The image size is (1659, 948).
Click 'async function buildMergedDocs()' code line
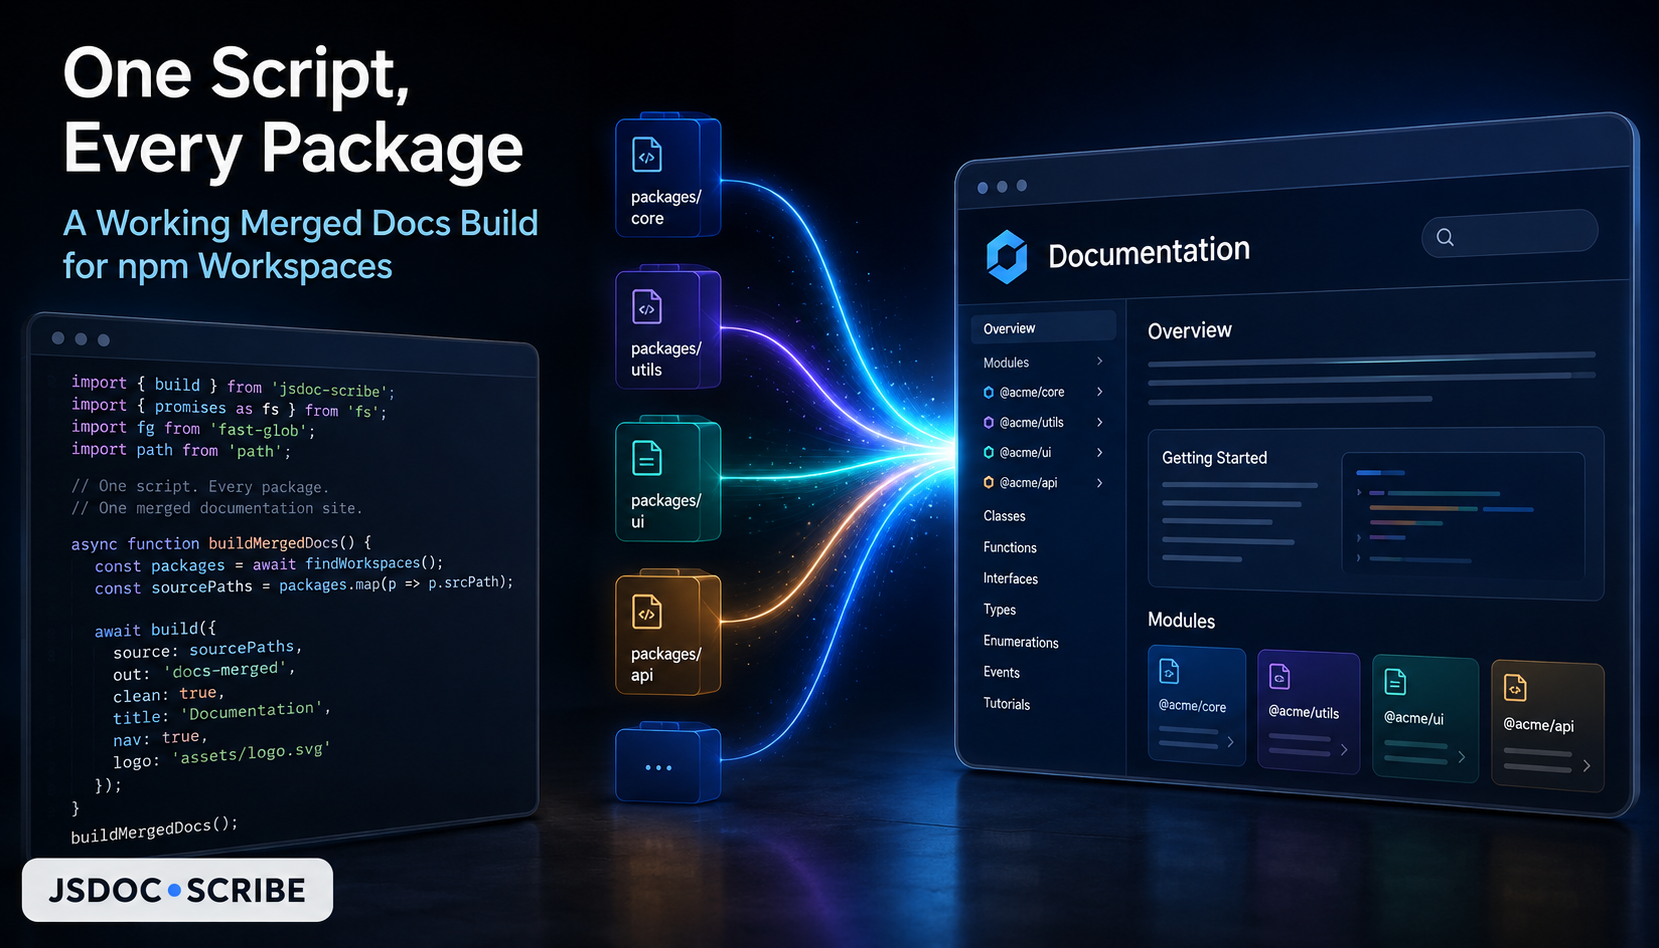point(221,543)
